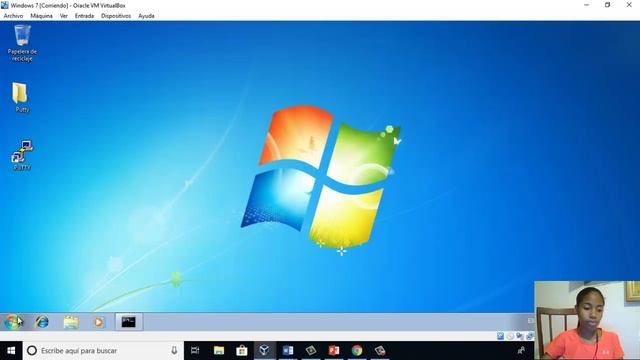Select the PuTTY application shortcut icon

[x=22, y=155]
